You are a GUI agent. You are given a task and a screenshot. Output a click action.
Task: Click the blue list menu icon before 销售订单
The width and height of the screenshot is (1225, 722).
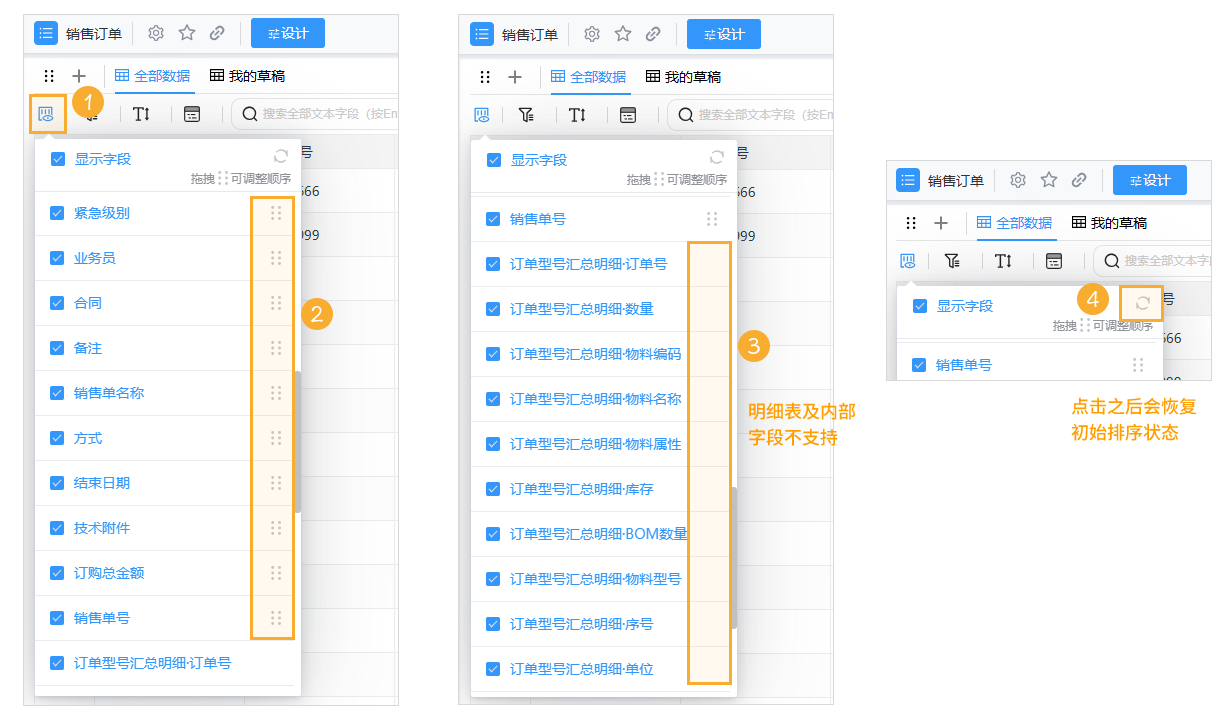pos(46,32)
